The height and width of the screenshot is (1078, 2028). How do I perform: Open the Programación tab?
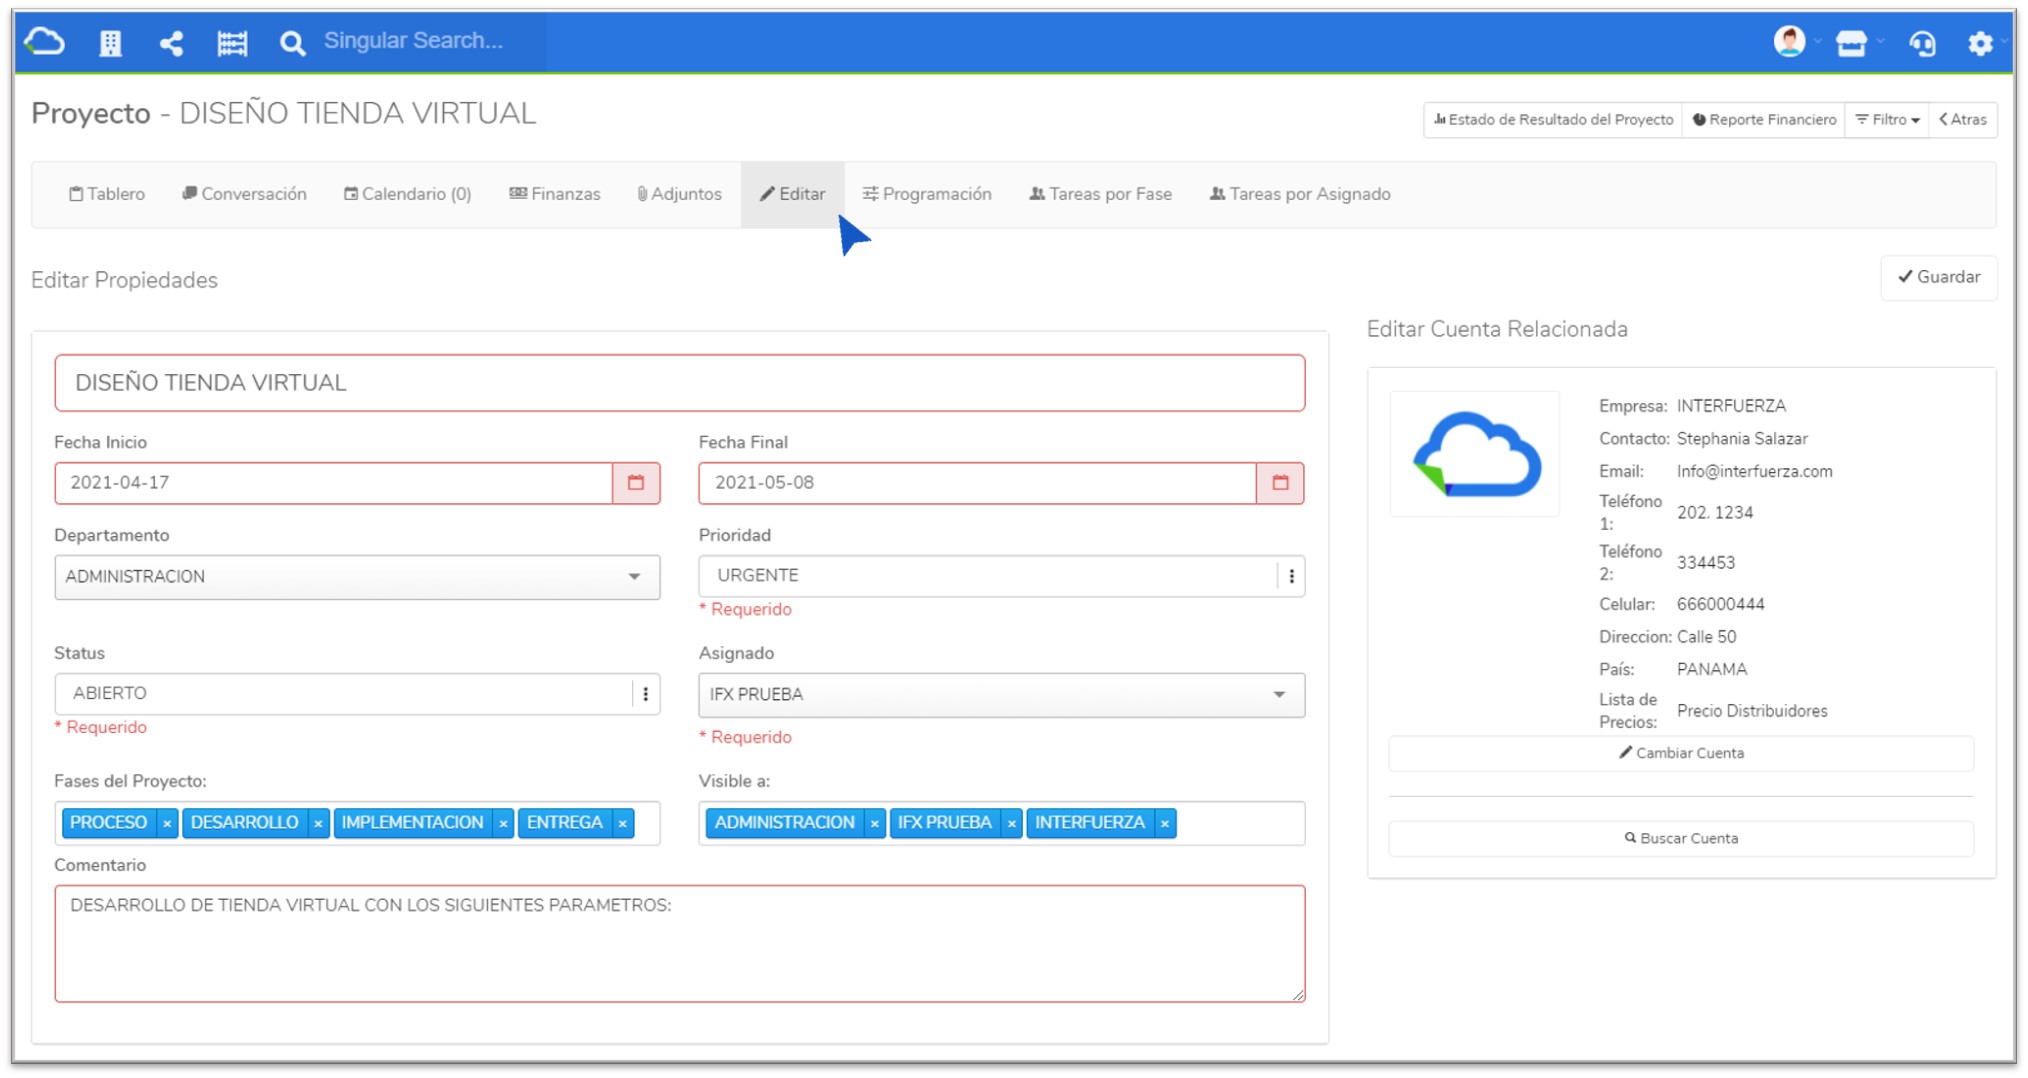(x=928, y=194)
